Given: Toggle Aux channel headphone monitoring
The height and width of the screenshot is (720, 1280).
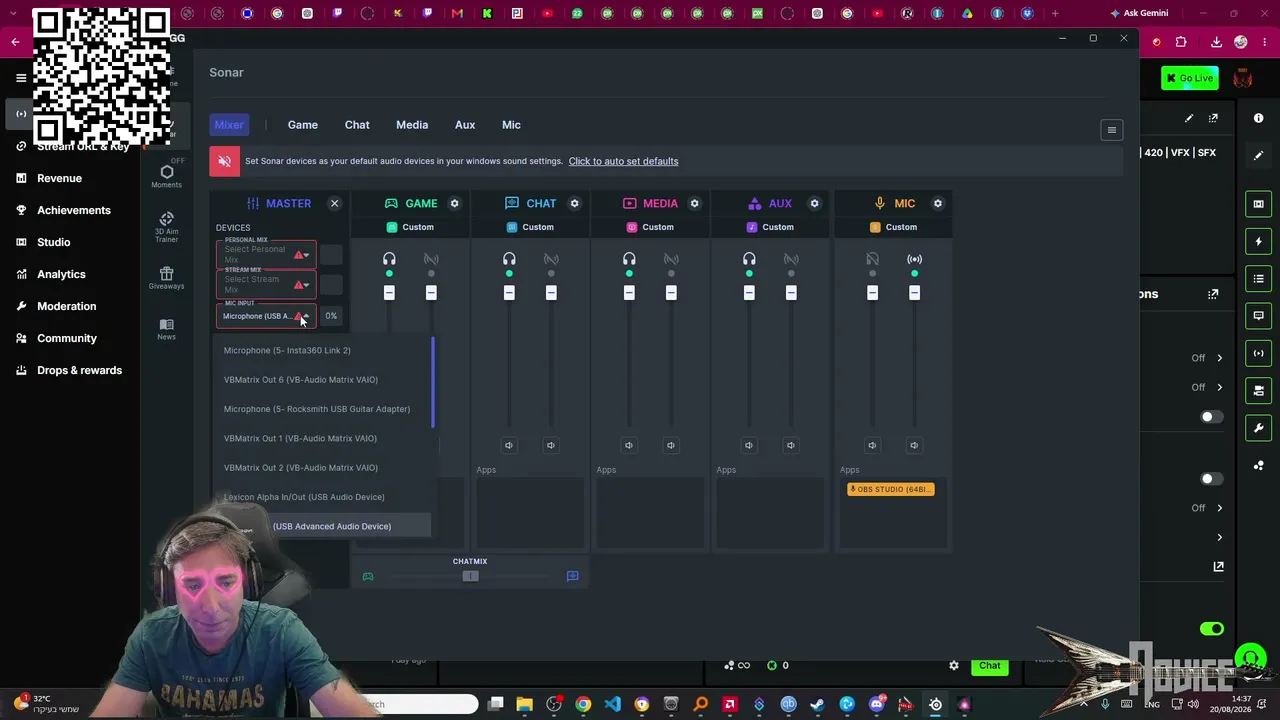Looking at the screenshot, I should [749, 259].
